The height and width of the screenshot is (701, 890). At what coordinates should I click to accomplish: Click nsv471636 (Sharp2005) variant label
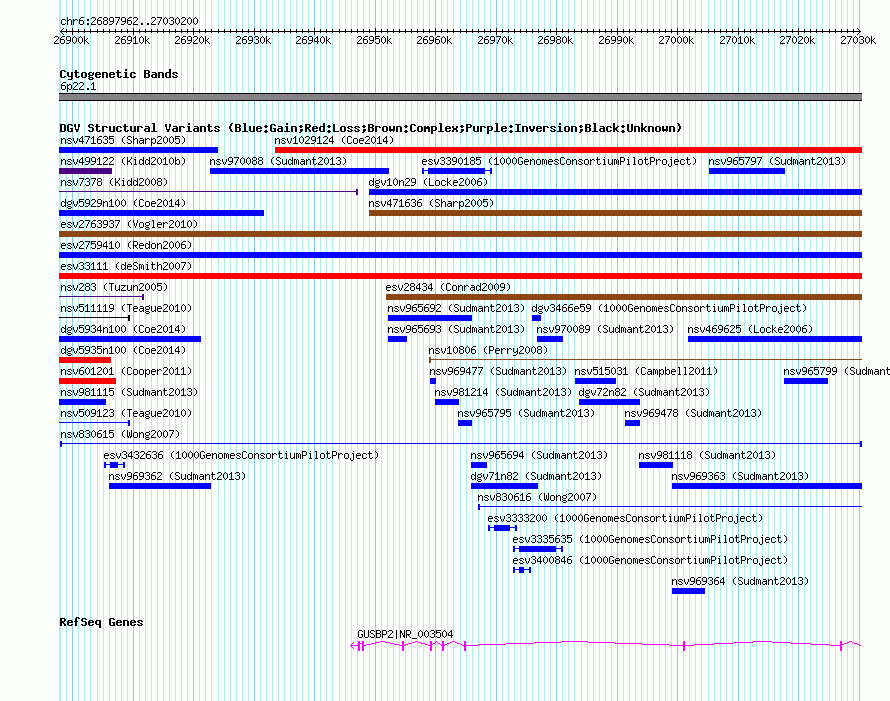coord(431,203)
